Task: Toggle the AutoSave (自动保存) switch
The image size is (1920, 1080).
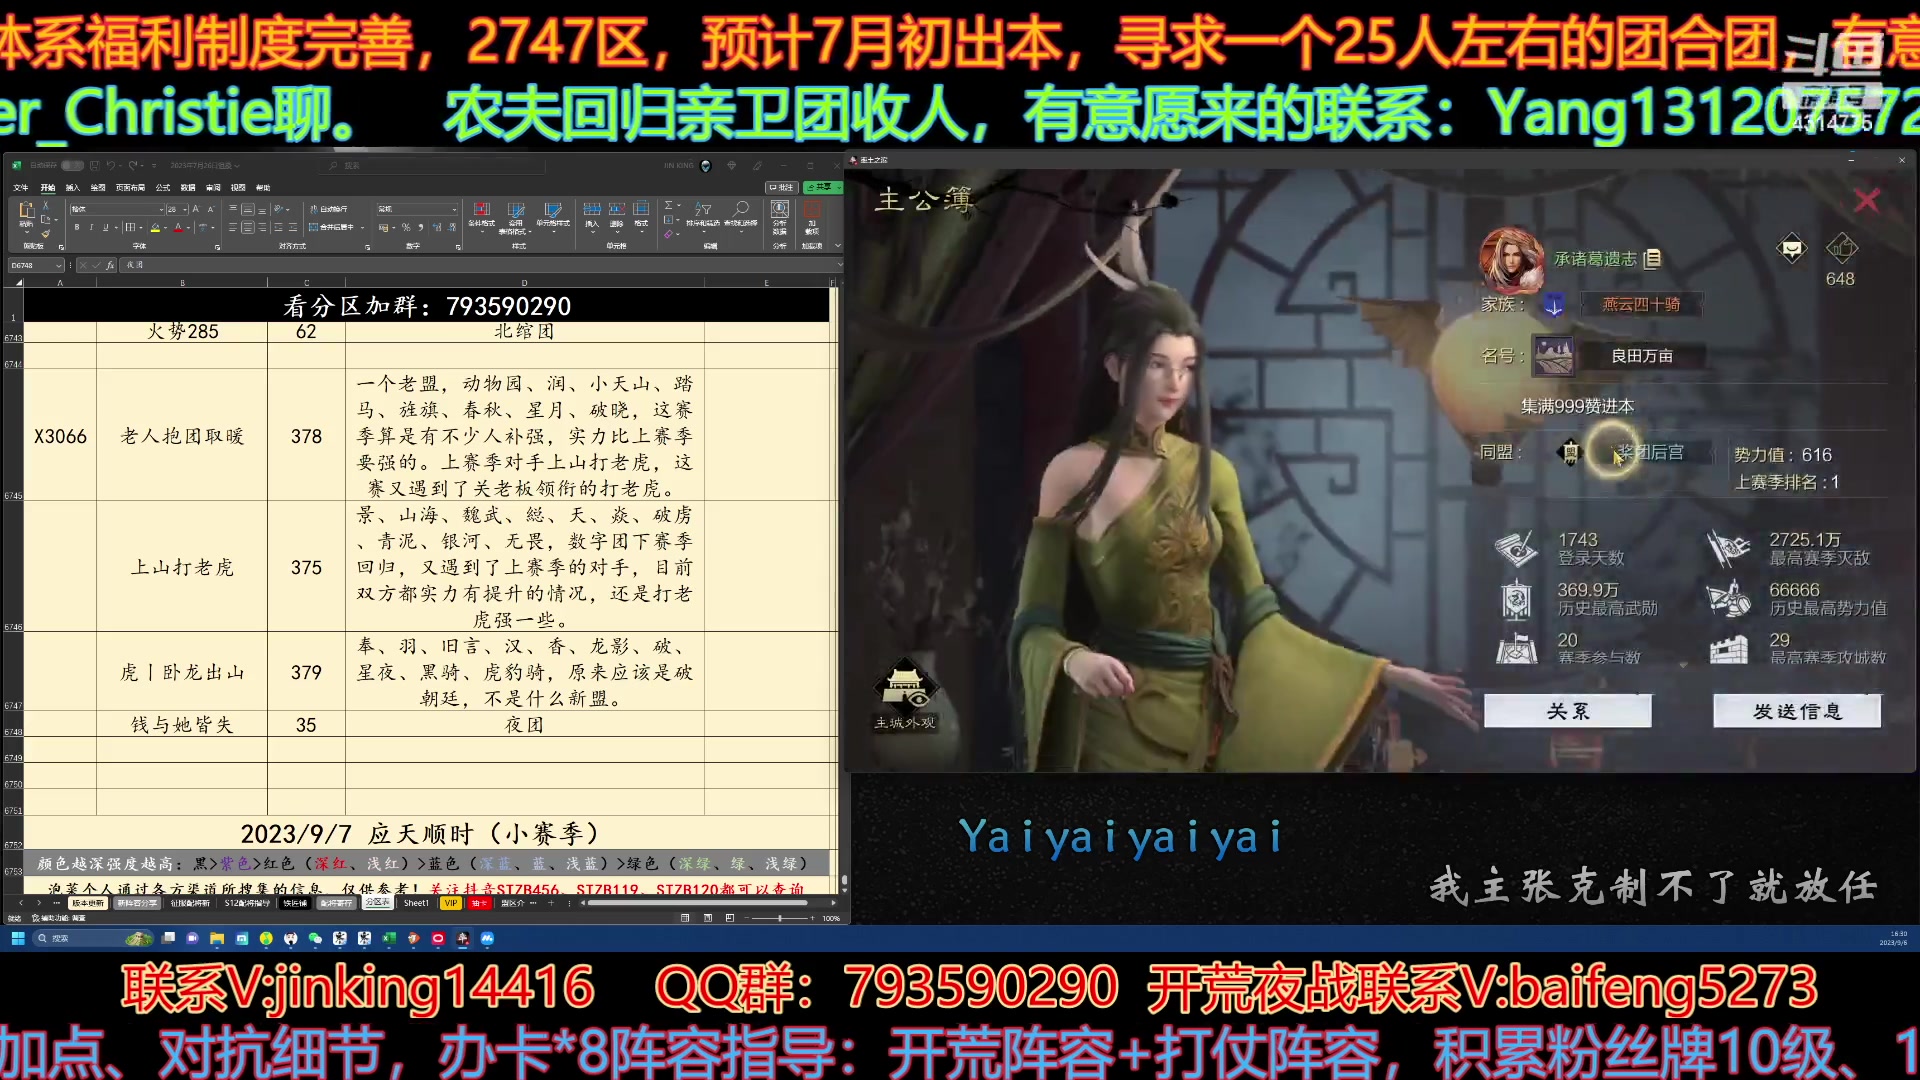Action: (x=72, y=165)
